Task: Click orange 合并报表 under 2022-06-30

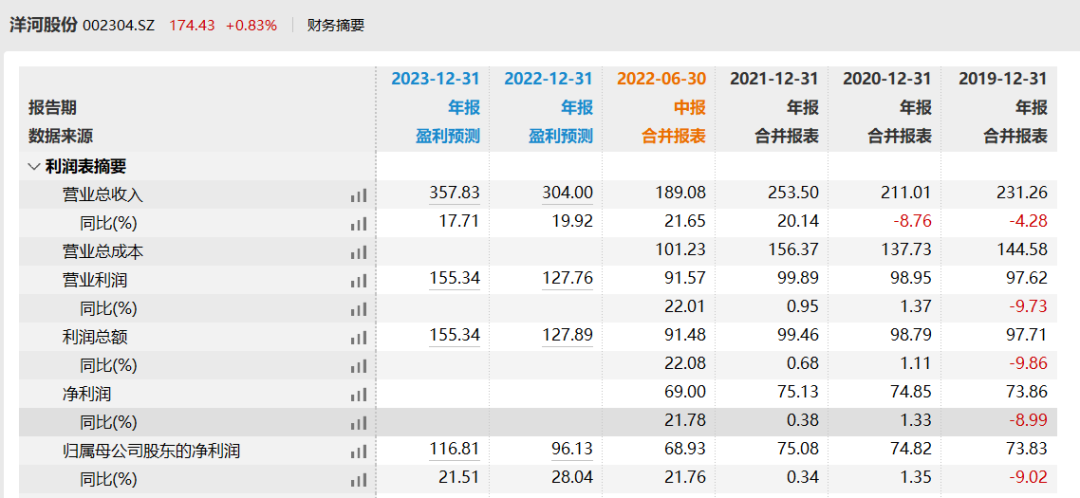Action: [x=674, y=136]
